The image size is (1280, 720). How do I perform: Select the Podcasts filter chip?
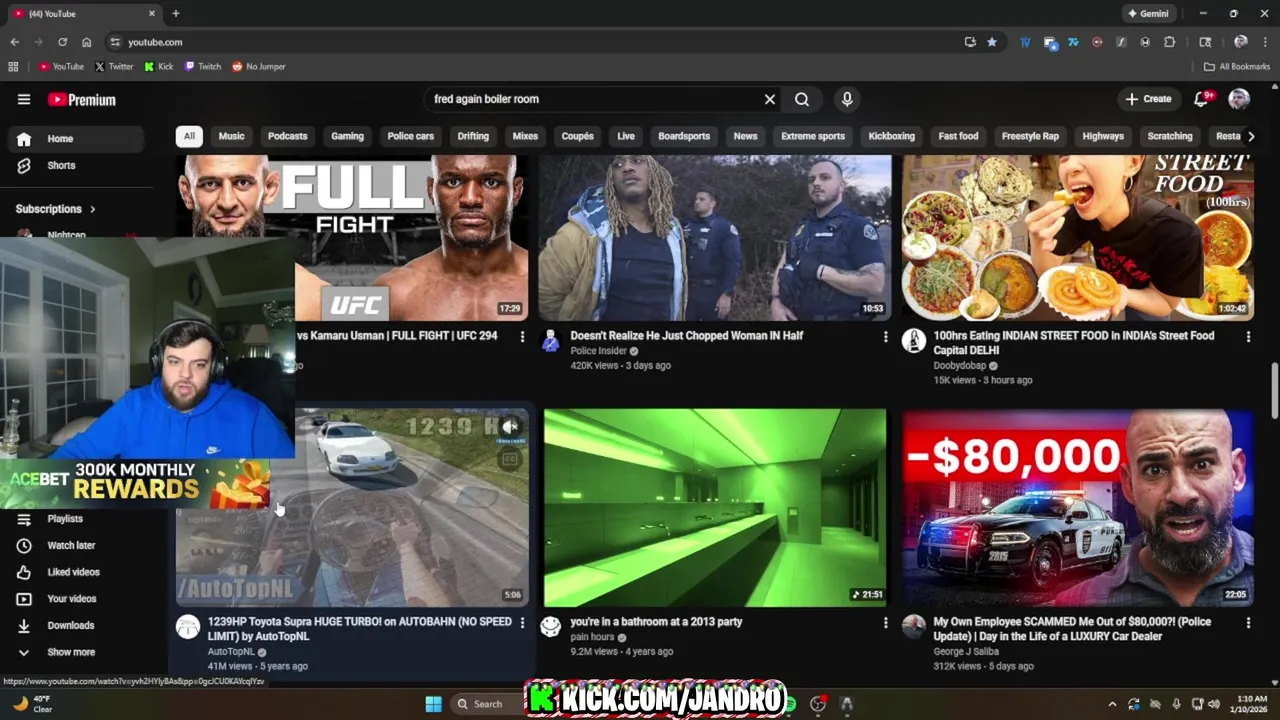click(288, 136)
